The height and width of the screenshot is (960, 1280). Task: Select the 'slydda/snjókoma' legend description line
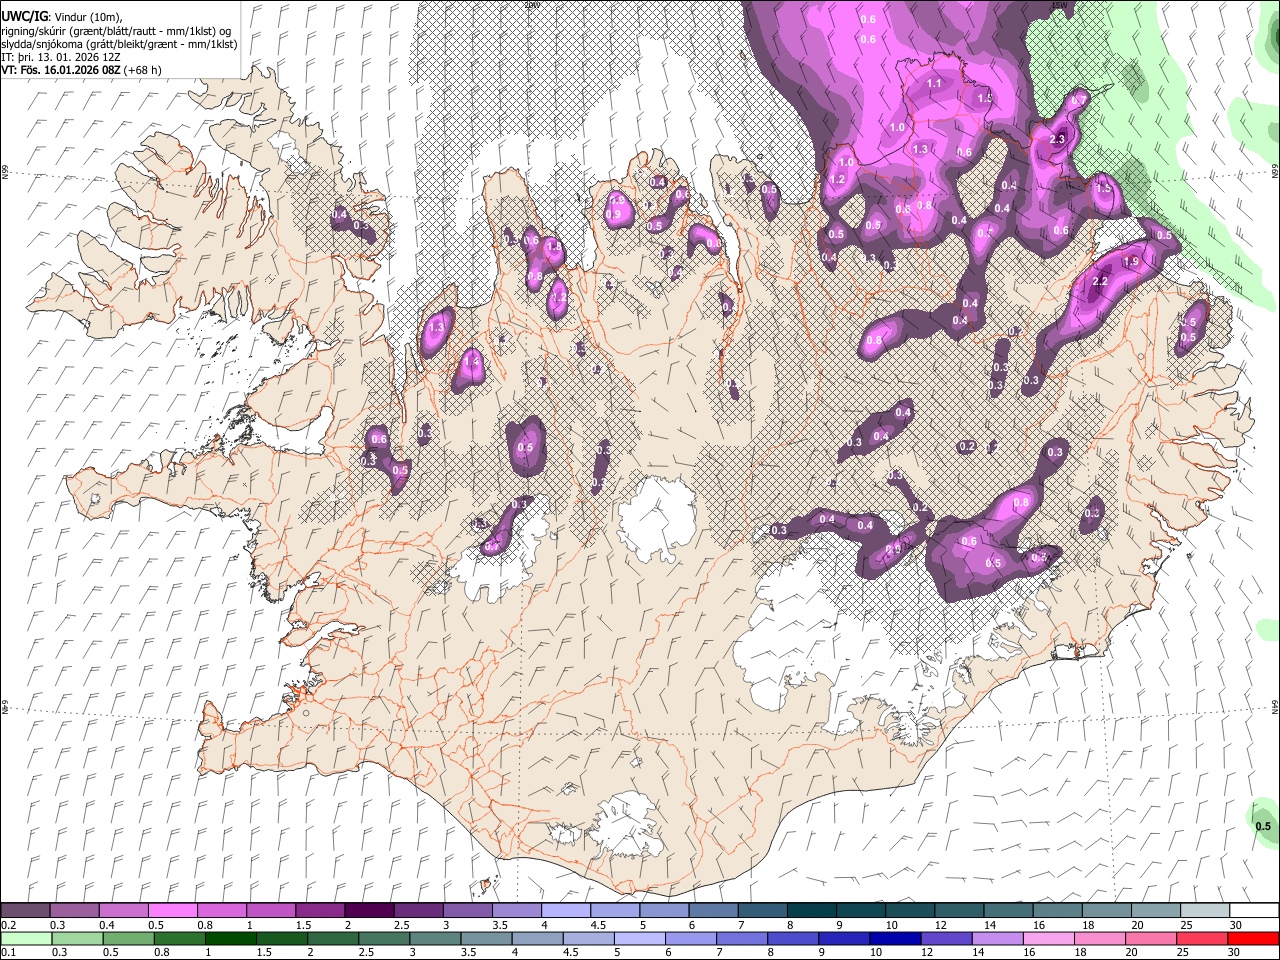click(120, 44)
